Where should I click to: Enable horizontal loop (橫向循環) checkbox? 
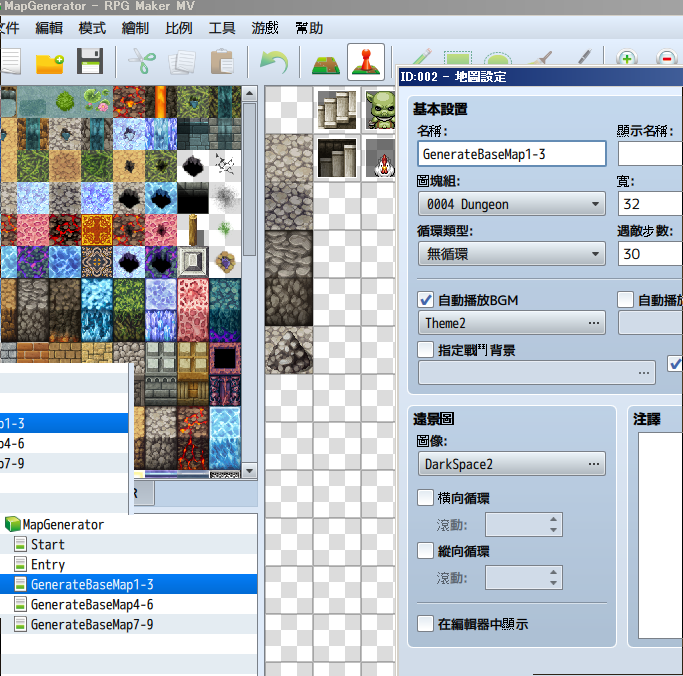425,497
